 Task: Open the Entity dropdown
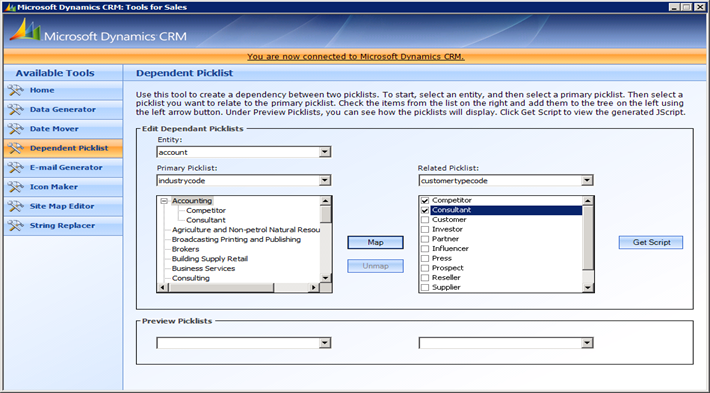pos(325,152)
